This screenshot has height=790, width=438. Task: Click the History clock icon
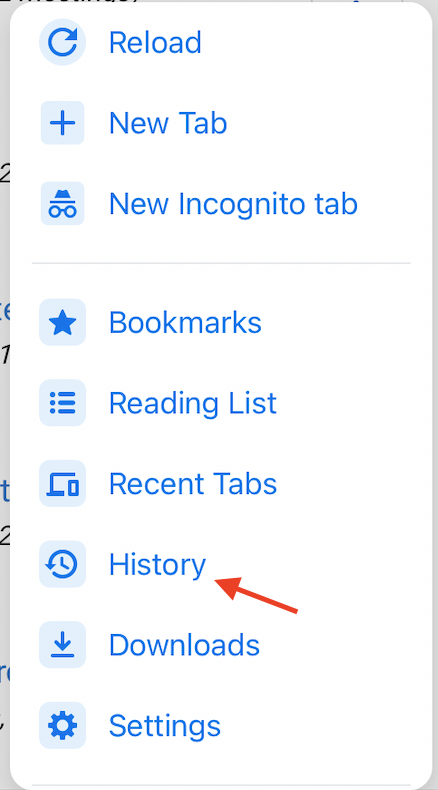point(62,564)
